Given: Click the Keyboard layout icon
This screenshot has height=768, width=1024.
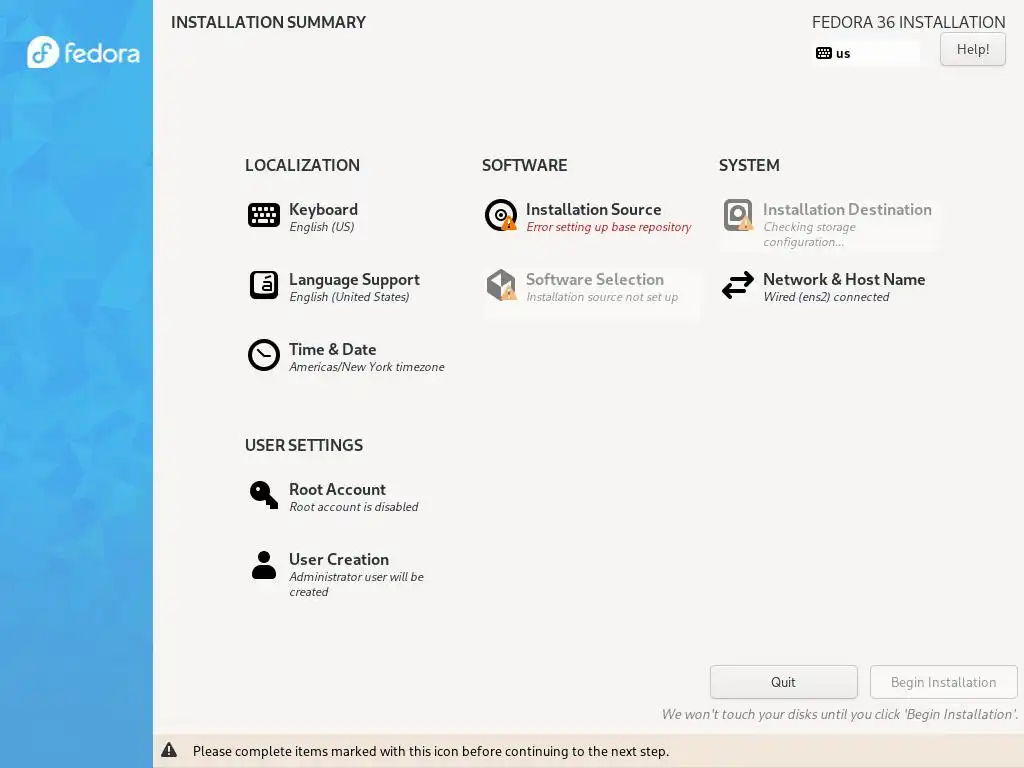Looking at the screenshot, I should click(264, 215).
